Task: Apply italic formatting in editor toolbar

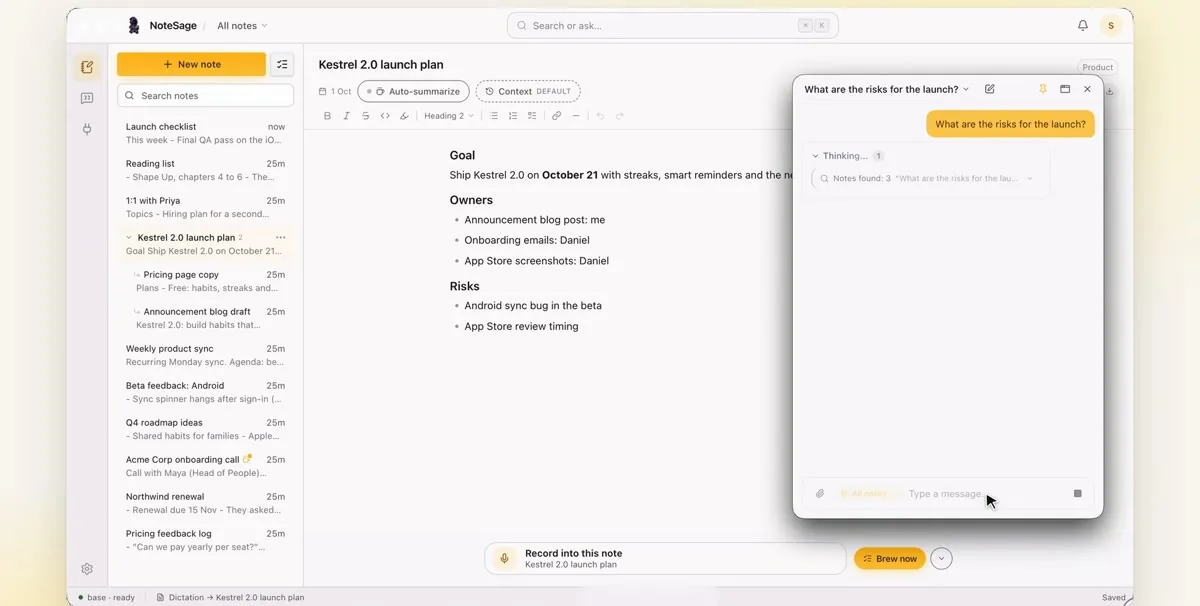Action: click(x=346, y=116)
